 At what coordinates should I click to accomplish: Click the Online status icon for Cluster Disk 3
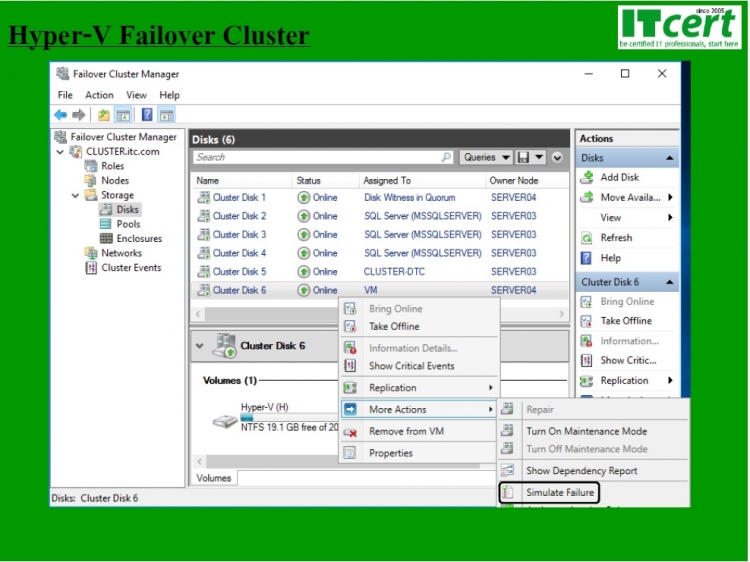coord(303,235)
